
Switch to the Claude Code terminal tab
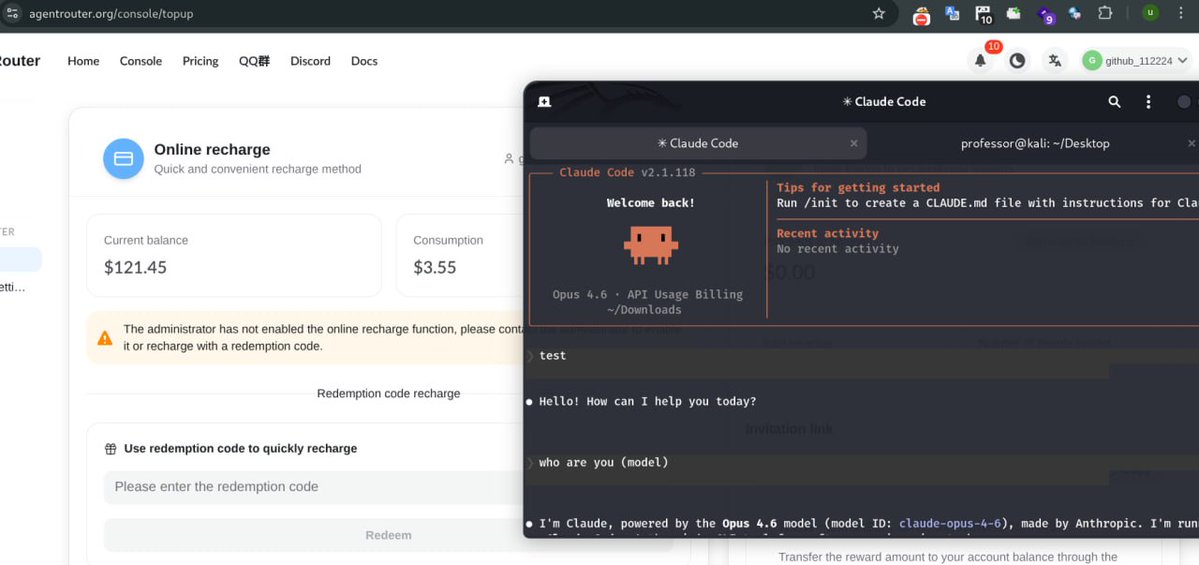[x=697, y=143]
